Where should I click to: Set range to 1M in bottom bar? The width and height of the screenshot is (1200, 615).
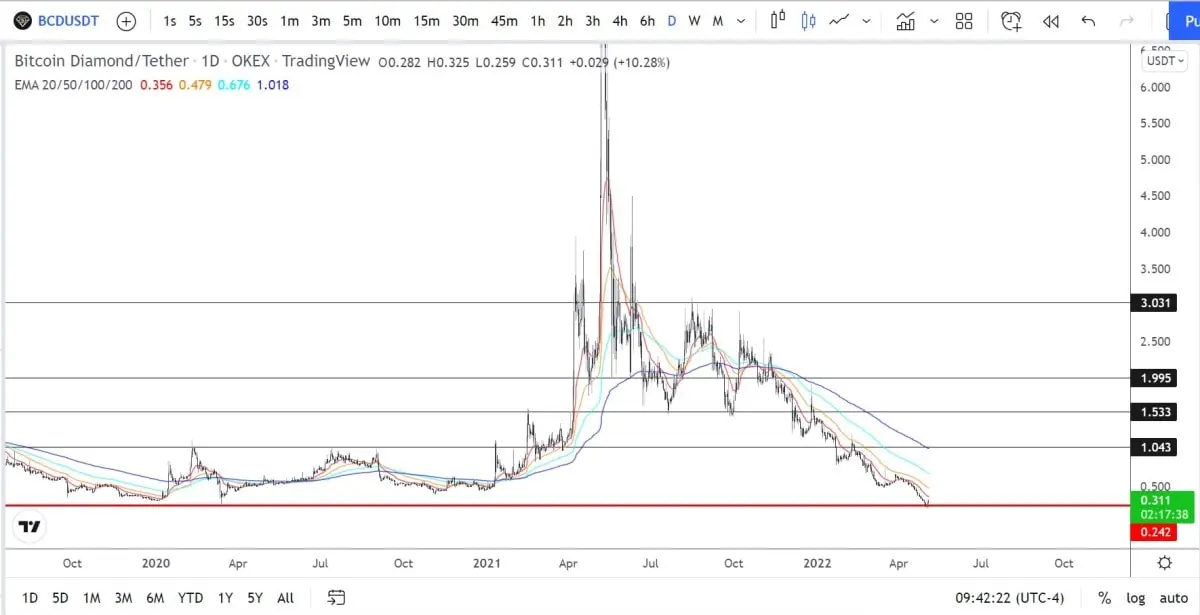coord(91,598)
